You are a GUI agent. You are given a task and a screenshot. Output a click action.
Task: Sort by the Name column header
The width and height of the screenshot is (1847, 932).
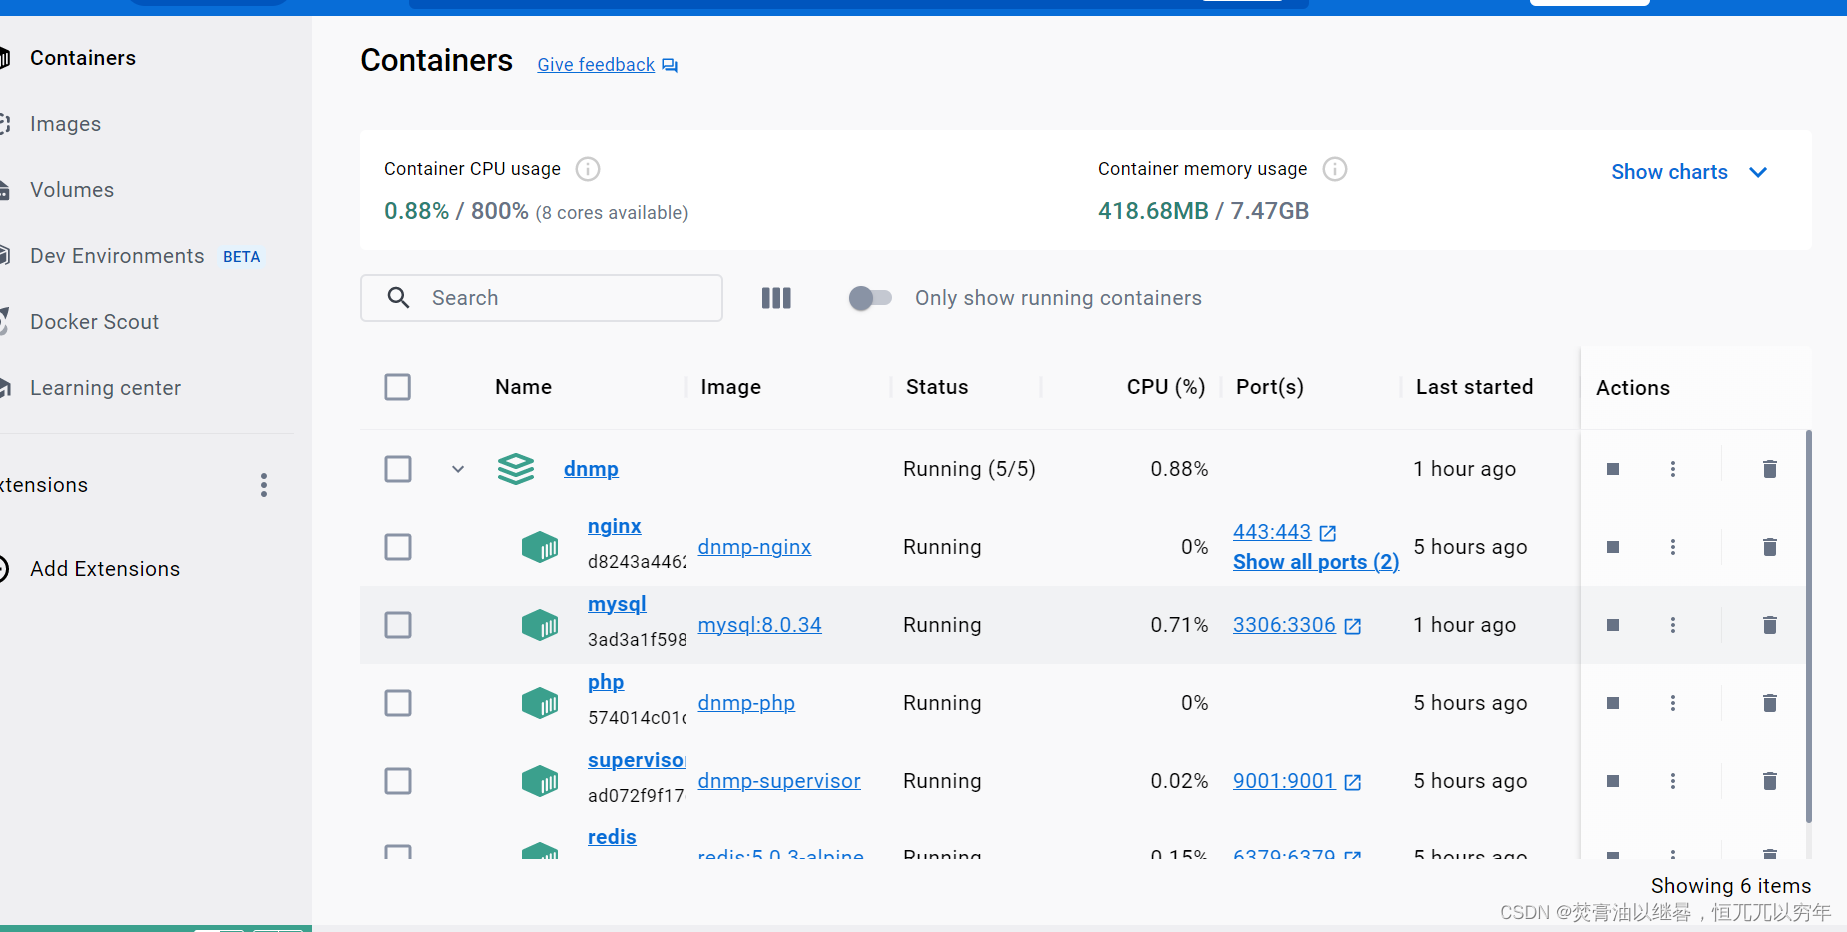coord(523,387)
